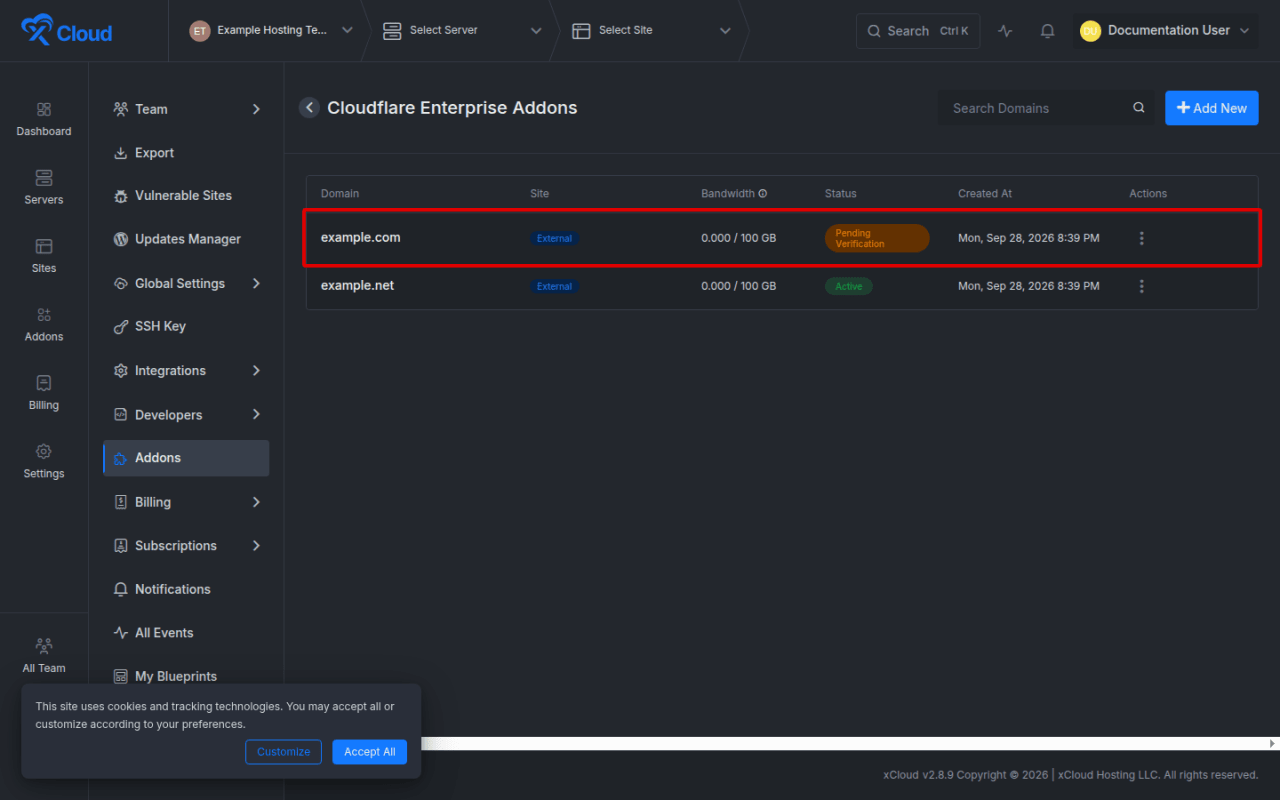Open Updates Manager menu item
Viewport: 1280px width, 800px height.
click(x=186, y=239)
